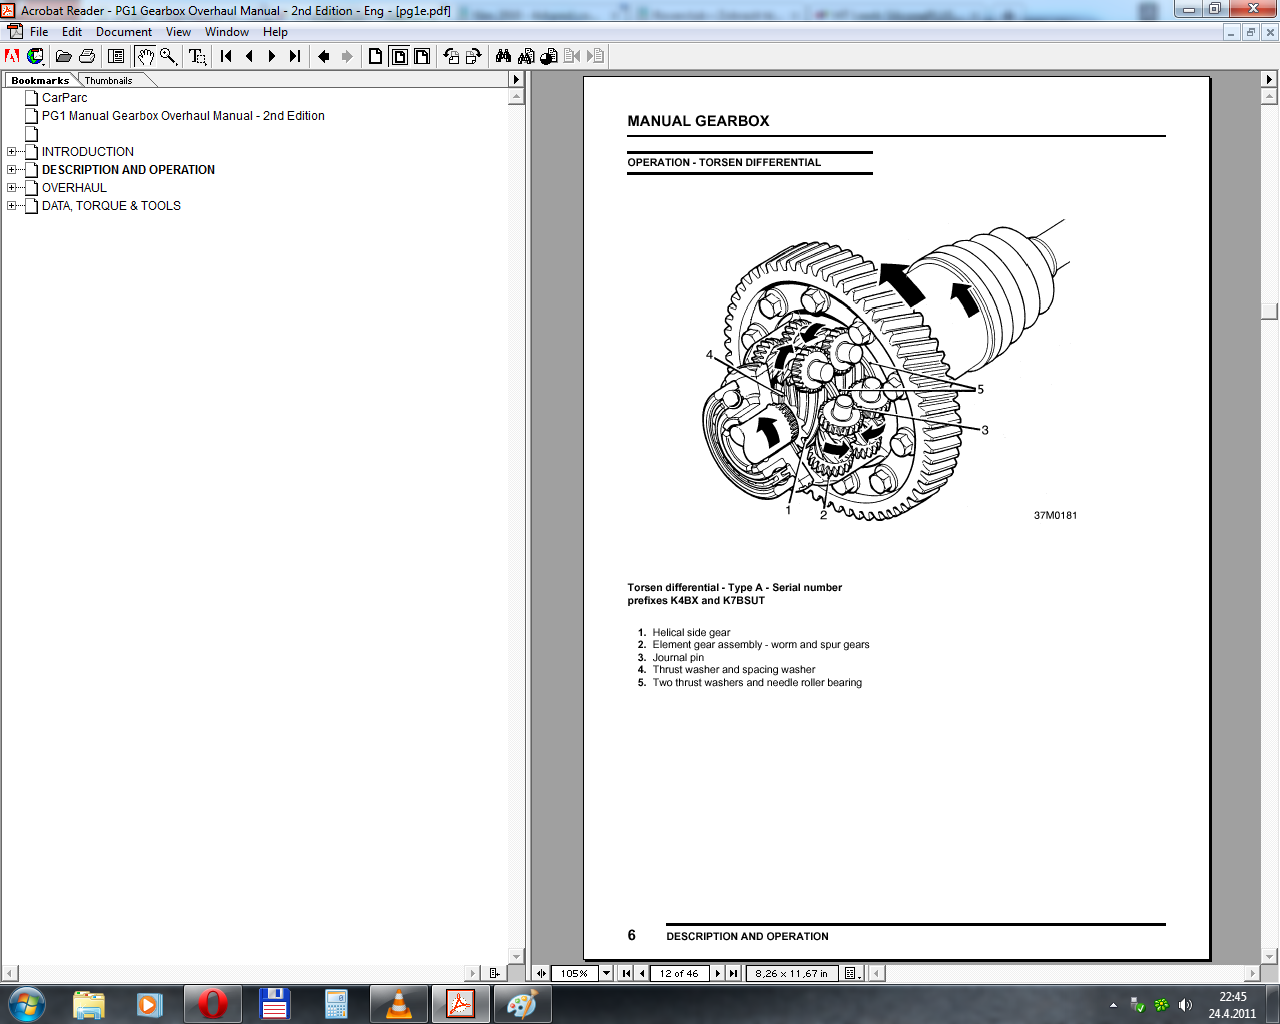Click the Find binoculars icon
The height and width of the screenshot is (1024, 1280).
click(503, 57)
